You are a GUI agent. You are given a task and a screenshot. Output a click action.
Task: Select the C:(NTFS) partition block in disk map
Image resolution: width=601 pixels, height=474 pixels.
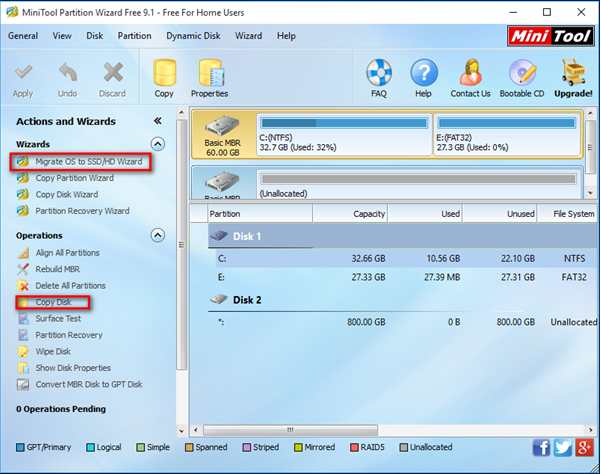pos(344,134)
